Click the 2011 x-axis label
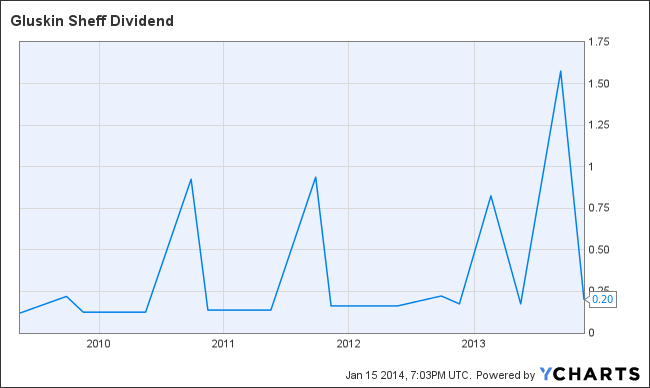The height and width of the screenshot is (388, 650). (x=223, y=344)
